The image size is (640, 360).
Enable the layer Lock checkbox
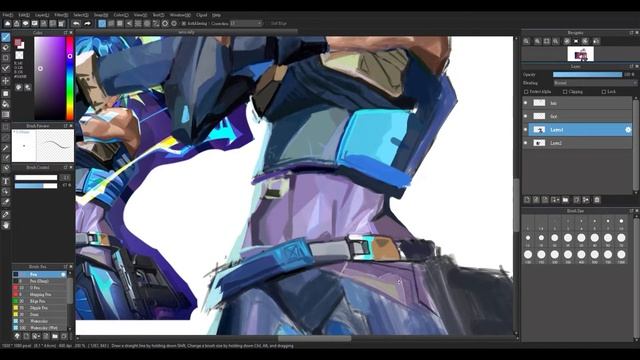coord(603,92)
